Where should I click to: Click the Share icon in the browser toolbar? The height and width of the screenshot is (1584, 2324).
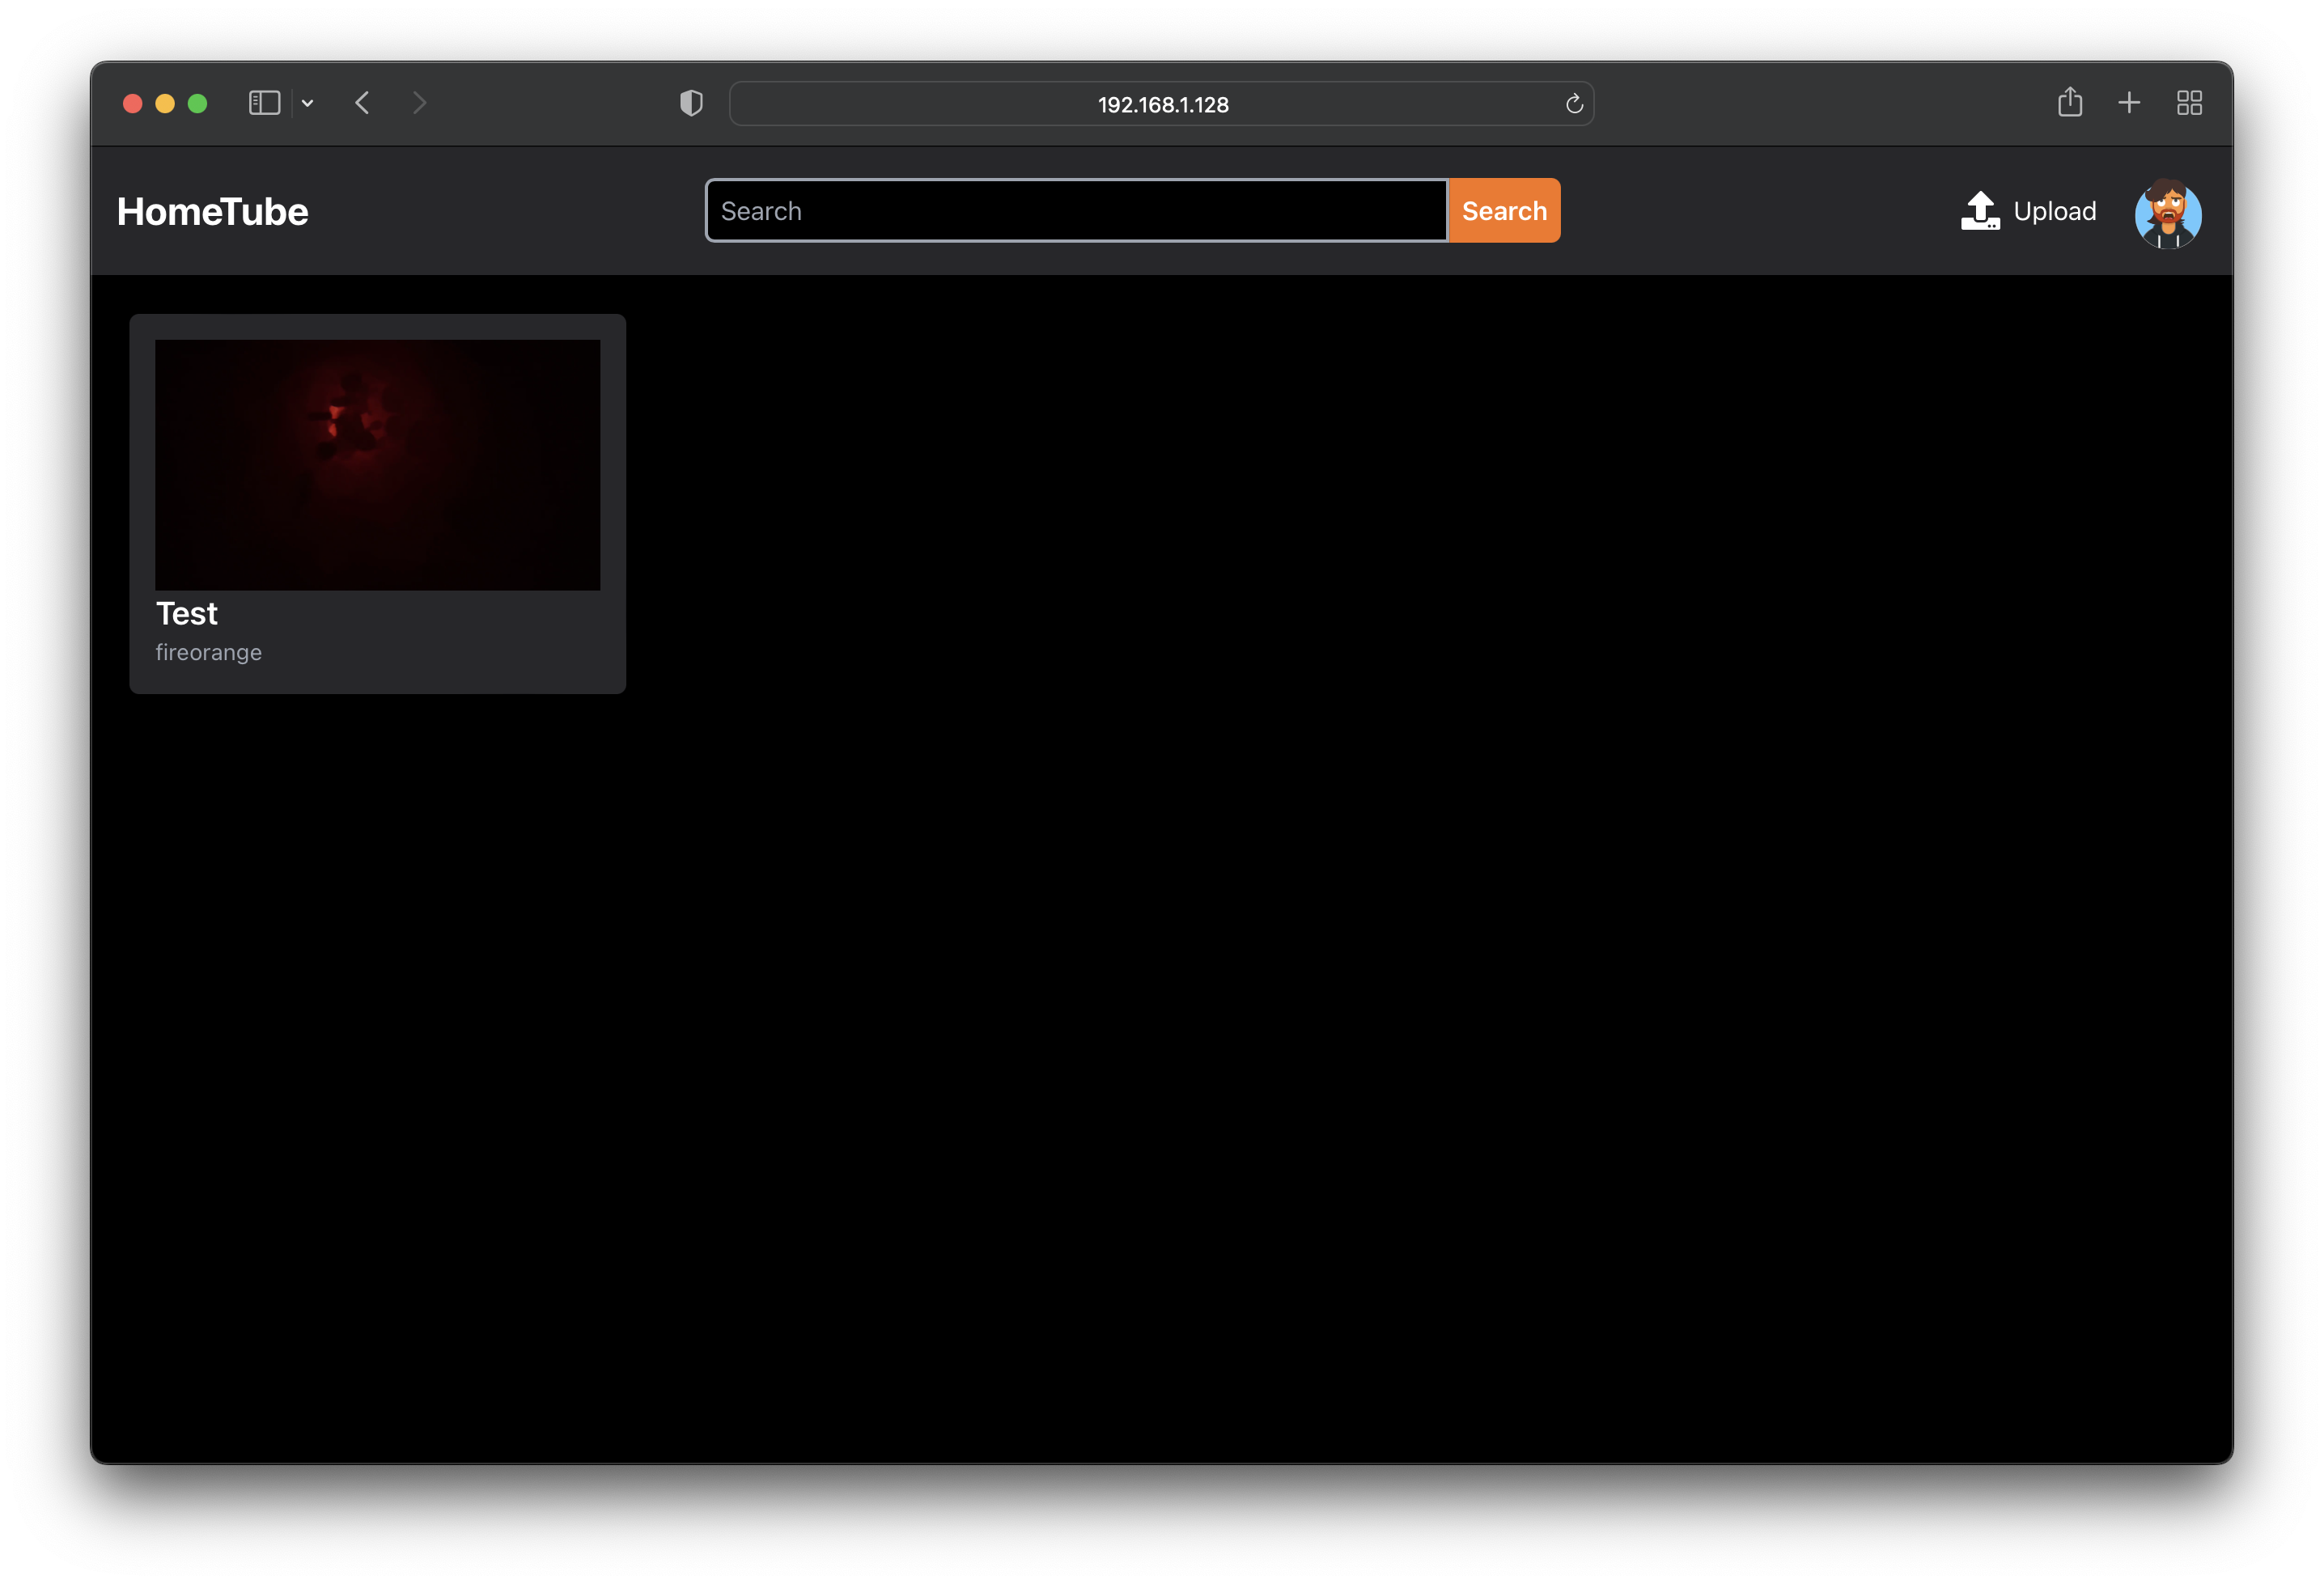coord(2070,103)
